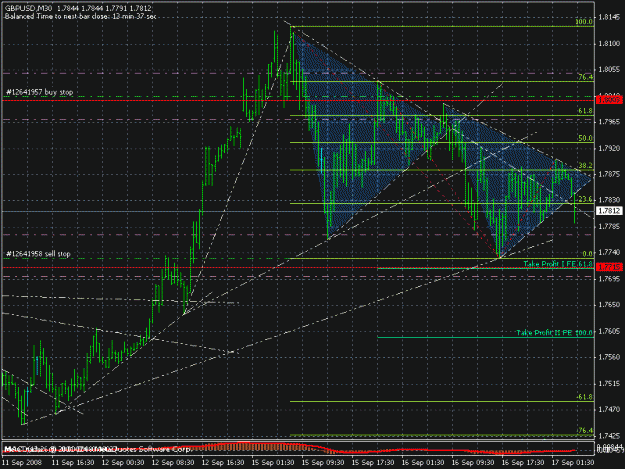Click the '15 Sep 01:30' time axis label
The height and width of the screenshot is (469, 625).
[x=273, y=463]
